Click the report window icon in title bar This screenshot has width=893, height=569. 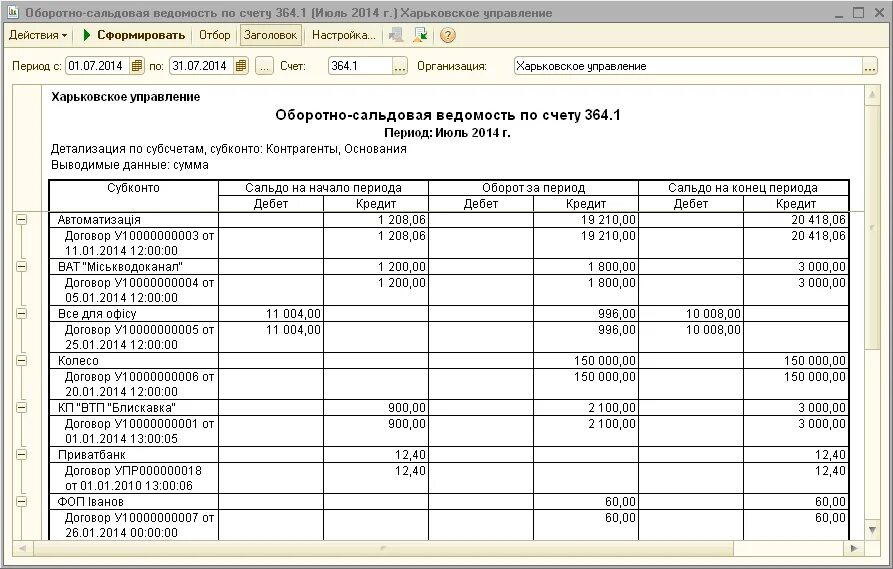point(13,12)
